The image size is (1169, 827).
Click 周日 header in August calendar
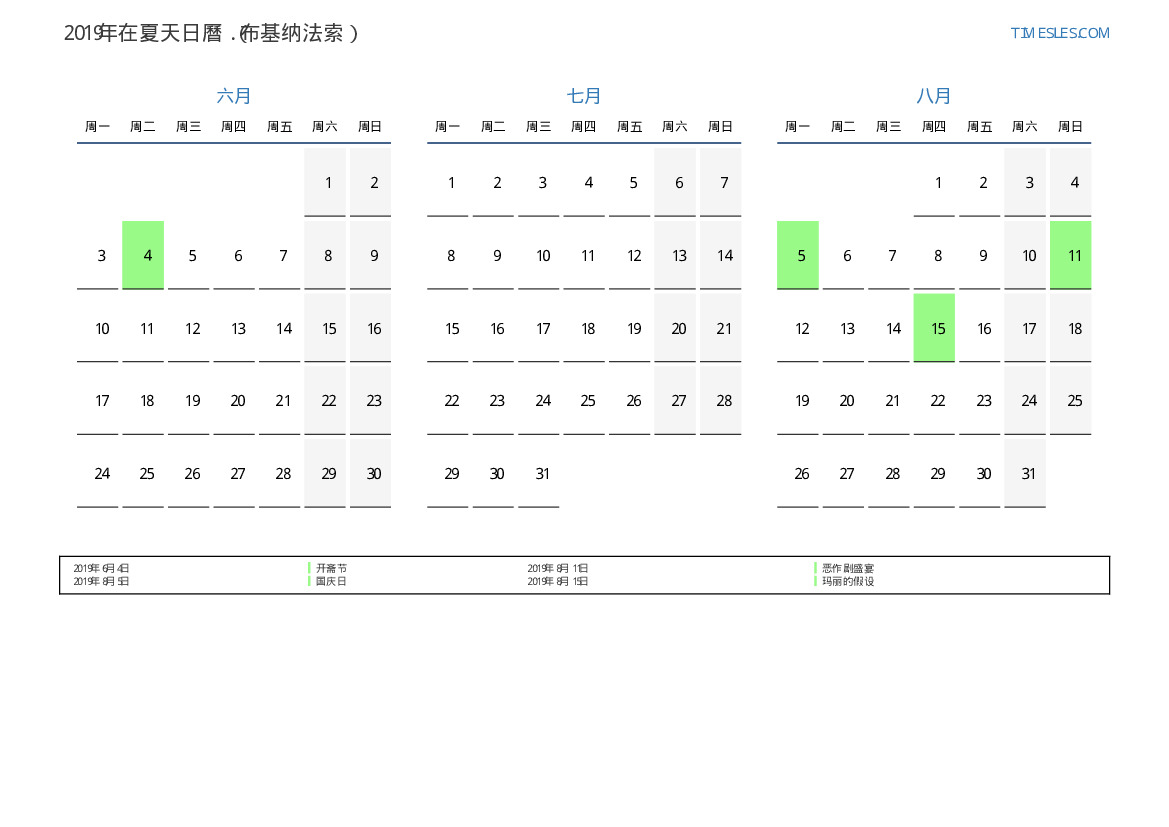(x=1070, y=127)
